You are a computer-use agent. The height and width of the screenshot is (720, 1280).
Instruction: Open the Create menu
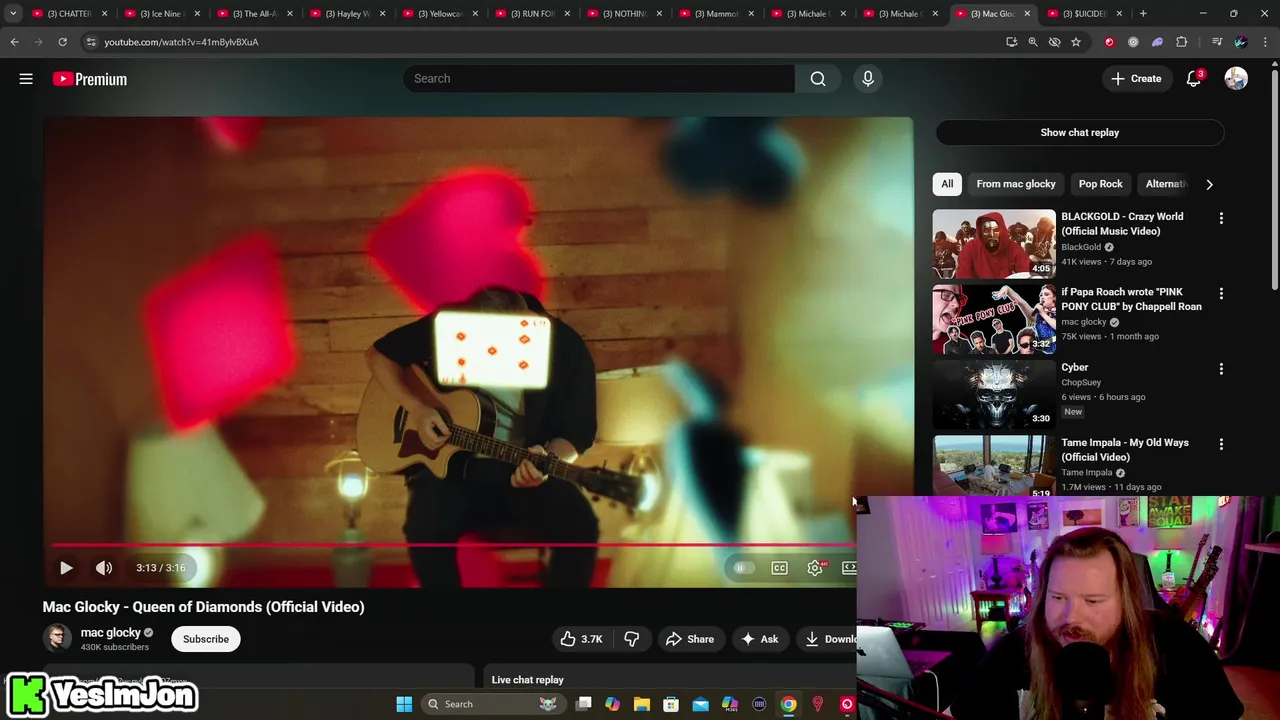click(1136, 79)
